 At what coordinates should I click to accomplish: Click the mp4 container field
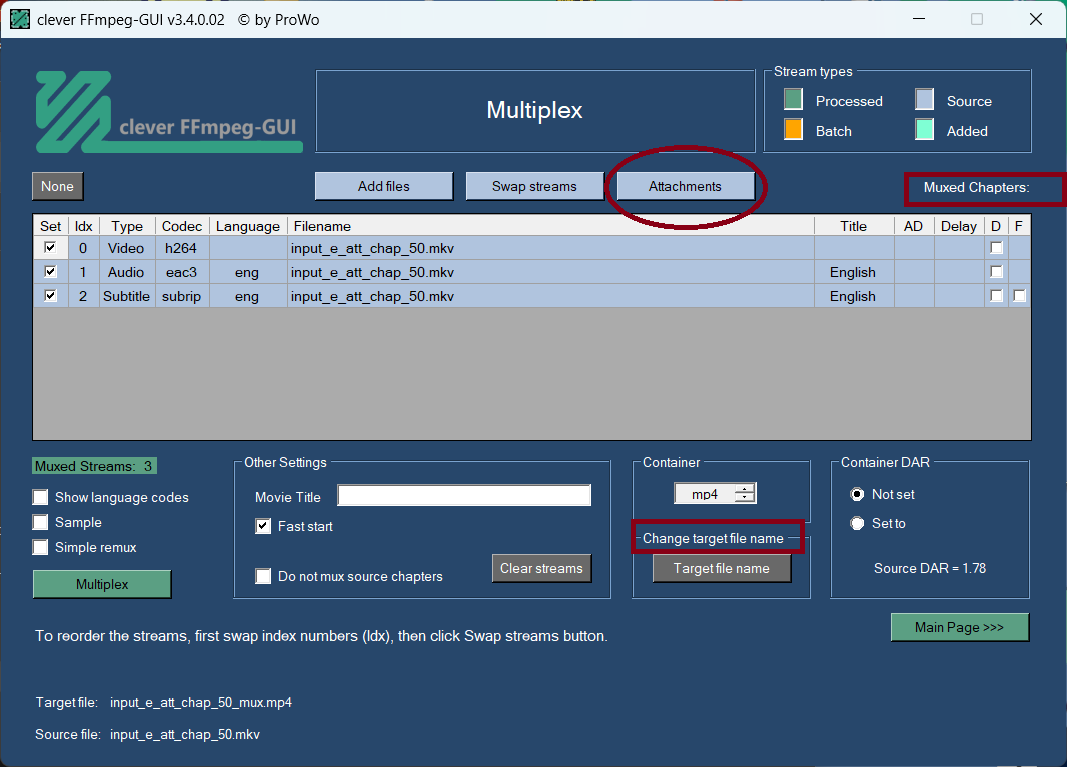[x=705, y=494]
